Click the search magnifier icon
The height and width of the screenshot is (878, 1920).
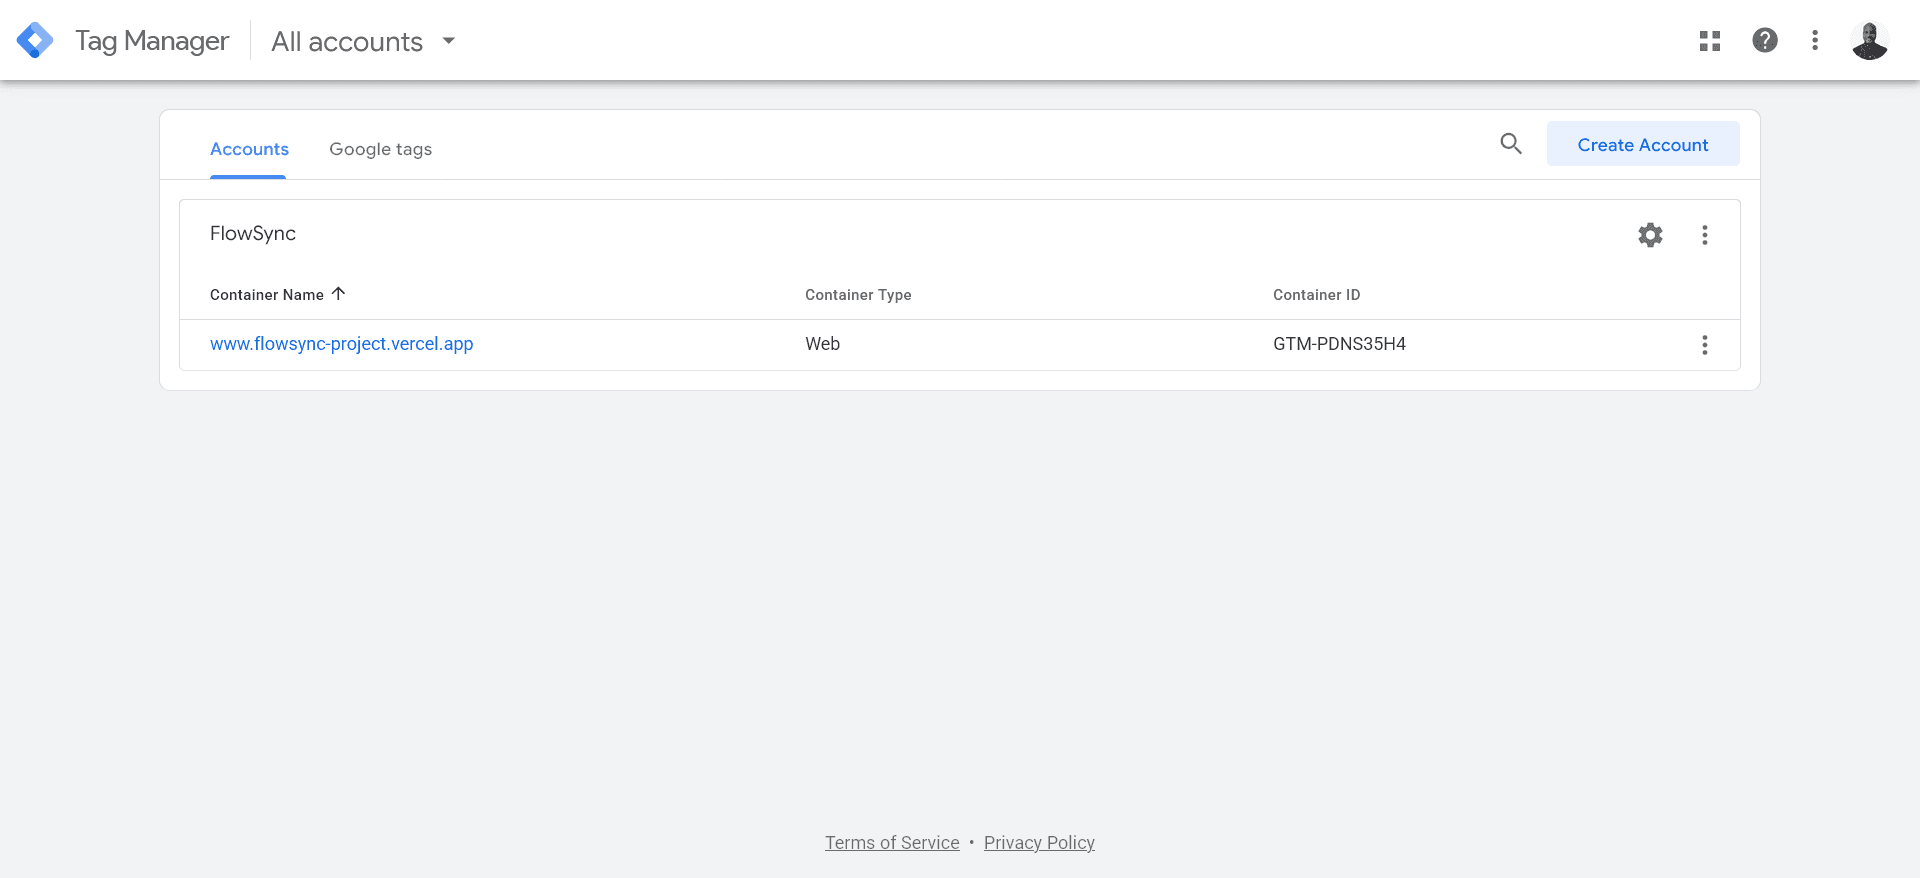[1511, 144]
